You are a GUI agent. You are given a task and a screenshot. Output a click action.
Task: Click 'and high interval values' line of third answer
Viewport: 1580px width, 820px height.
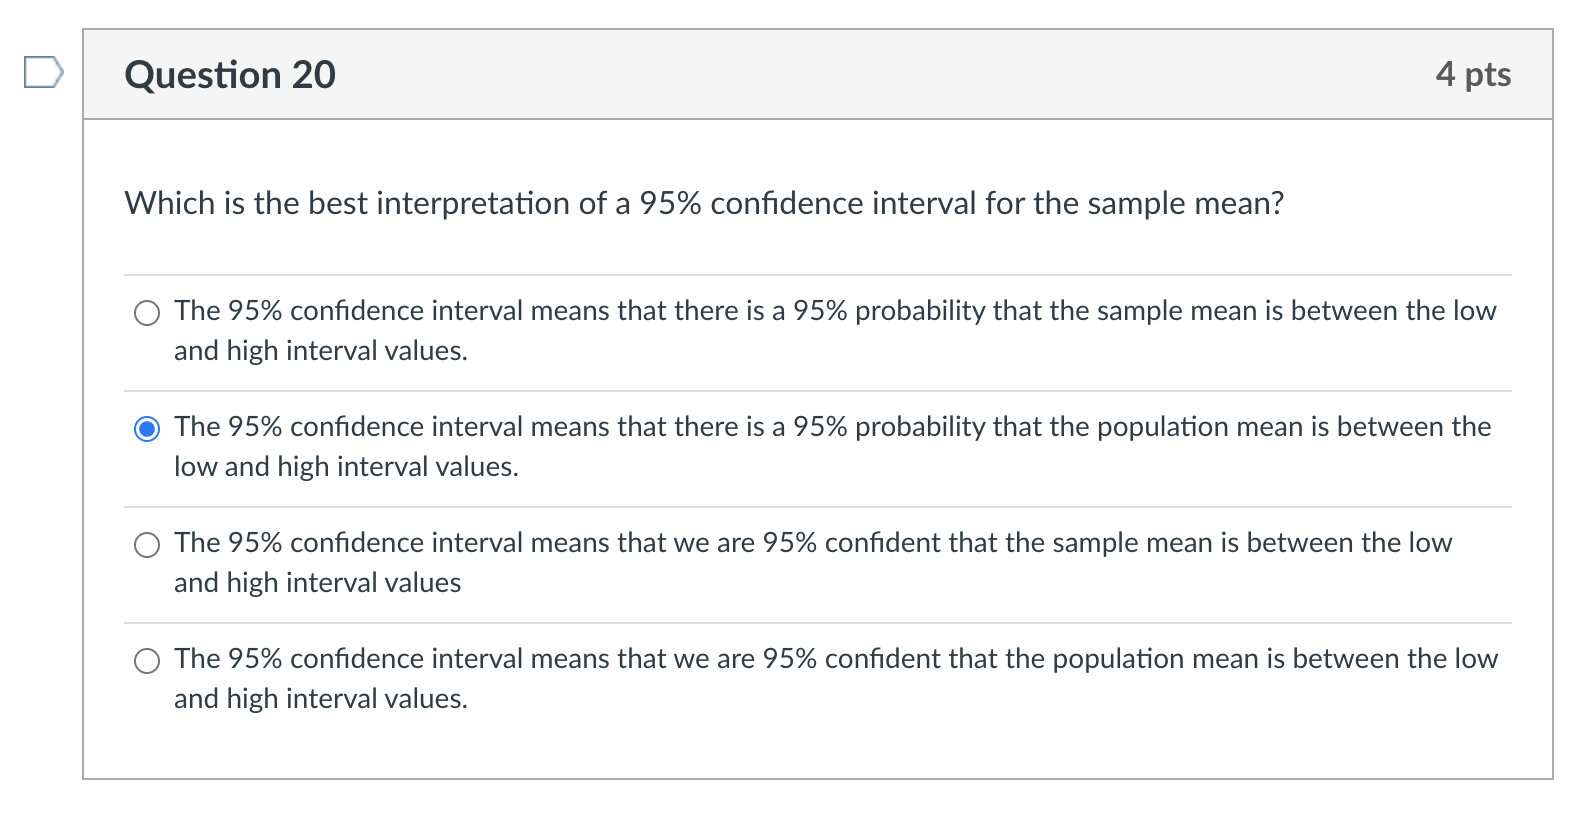(317, 583)
